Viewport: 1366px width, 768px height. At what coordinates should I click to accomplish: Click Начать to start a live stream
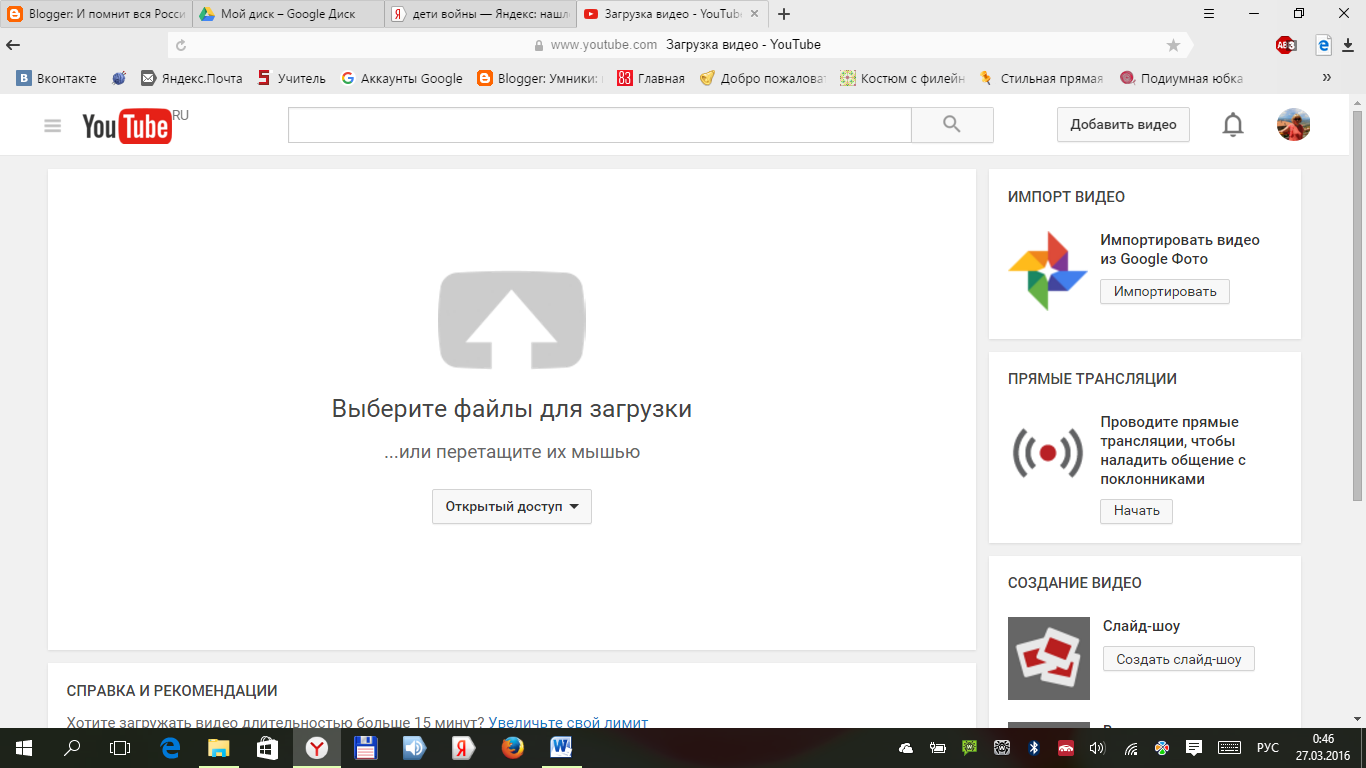tap(1136, 511)
